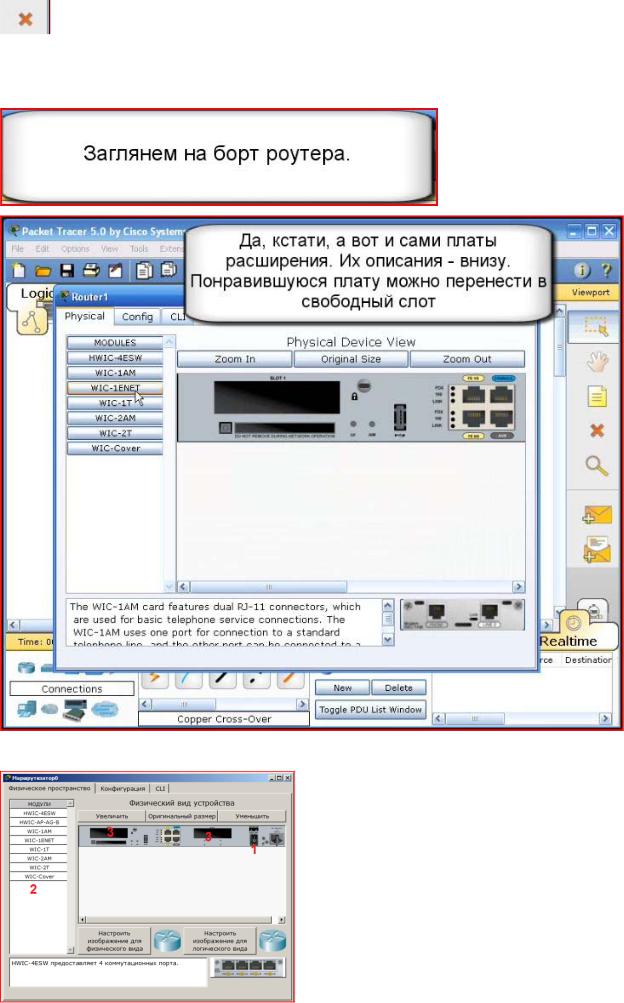Choose the Place Note tool

(x=597, y=397)
